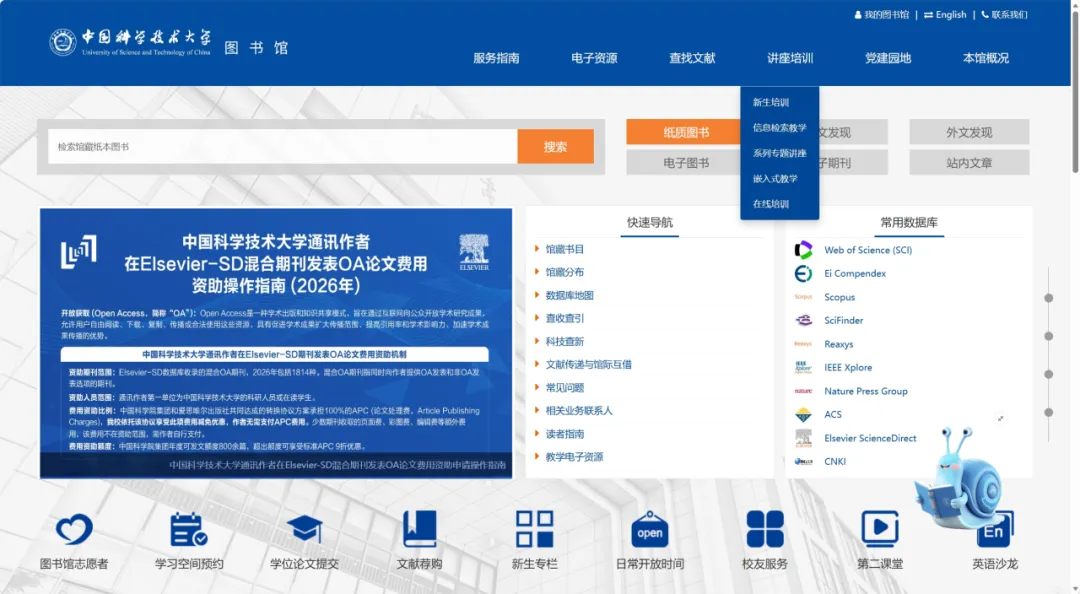Select 嵌入式教学 from the dropdown
1080x594 pixels.
[775, 179]
